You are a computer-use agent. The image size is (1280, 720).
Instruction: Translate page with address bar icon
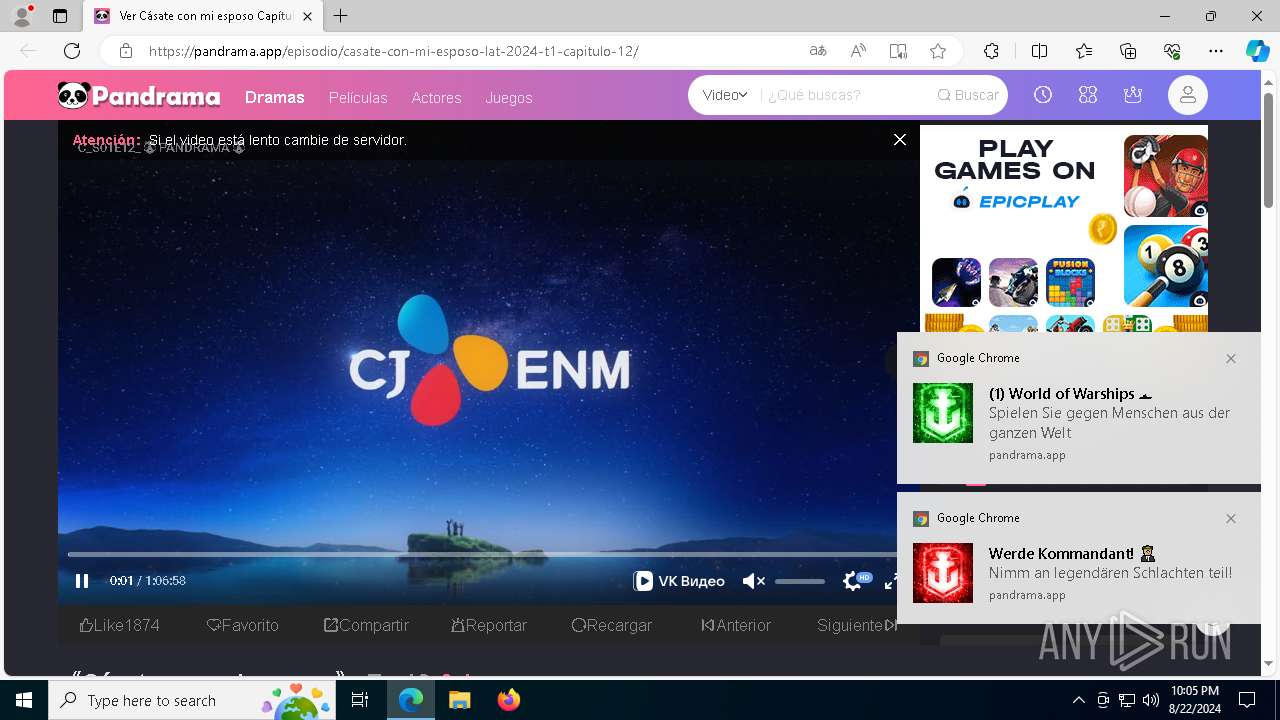click(818, 51)
